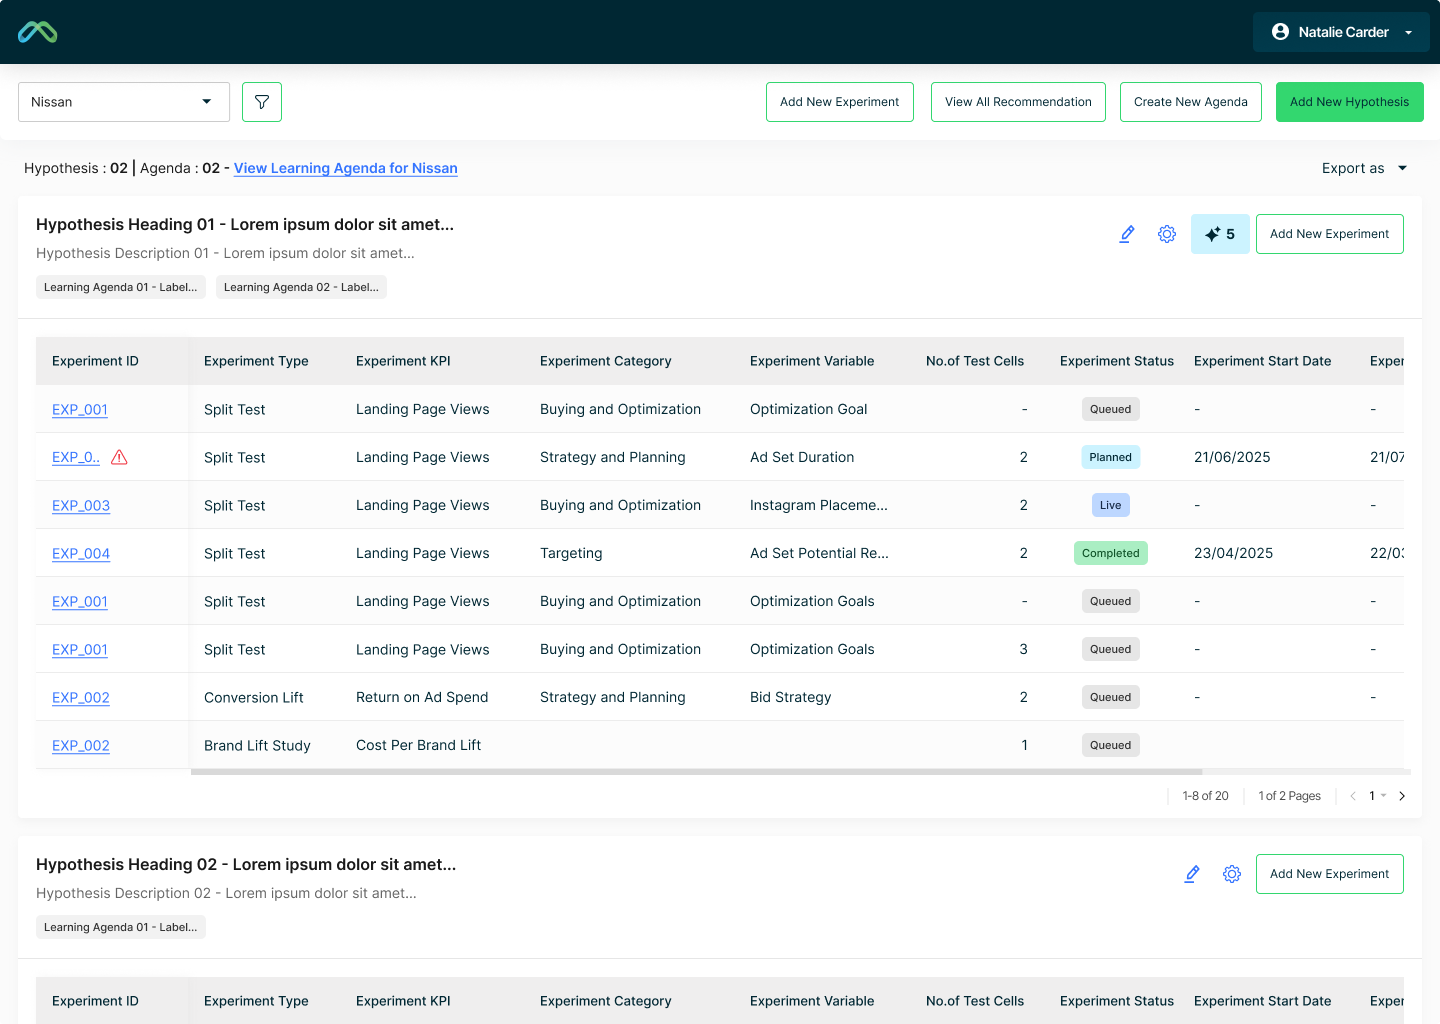The image size is (1440, 1024).
Task: Open the 5 AI recommendations sparkle badge
Action: 1220,234
